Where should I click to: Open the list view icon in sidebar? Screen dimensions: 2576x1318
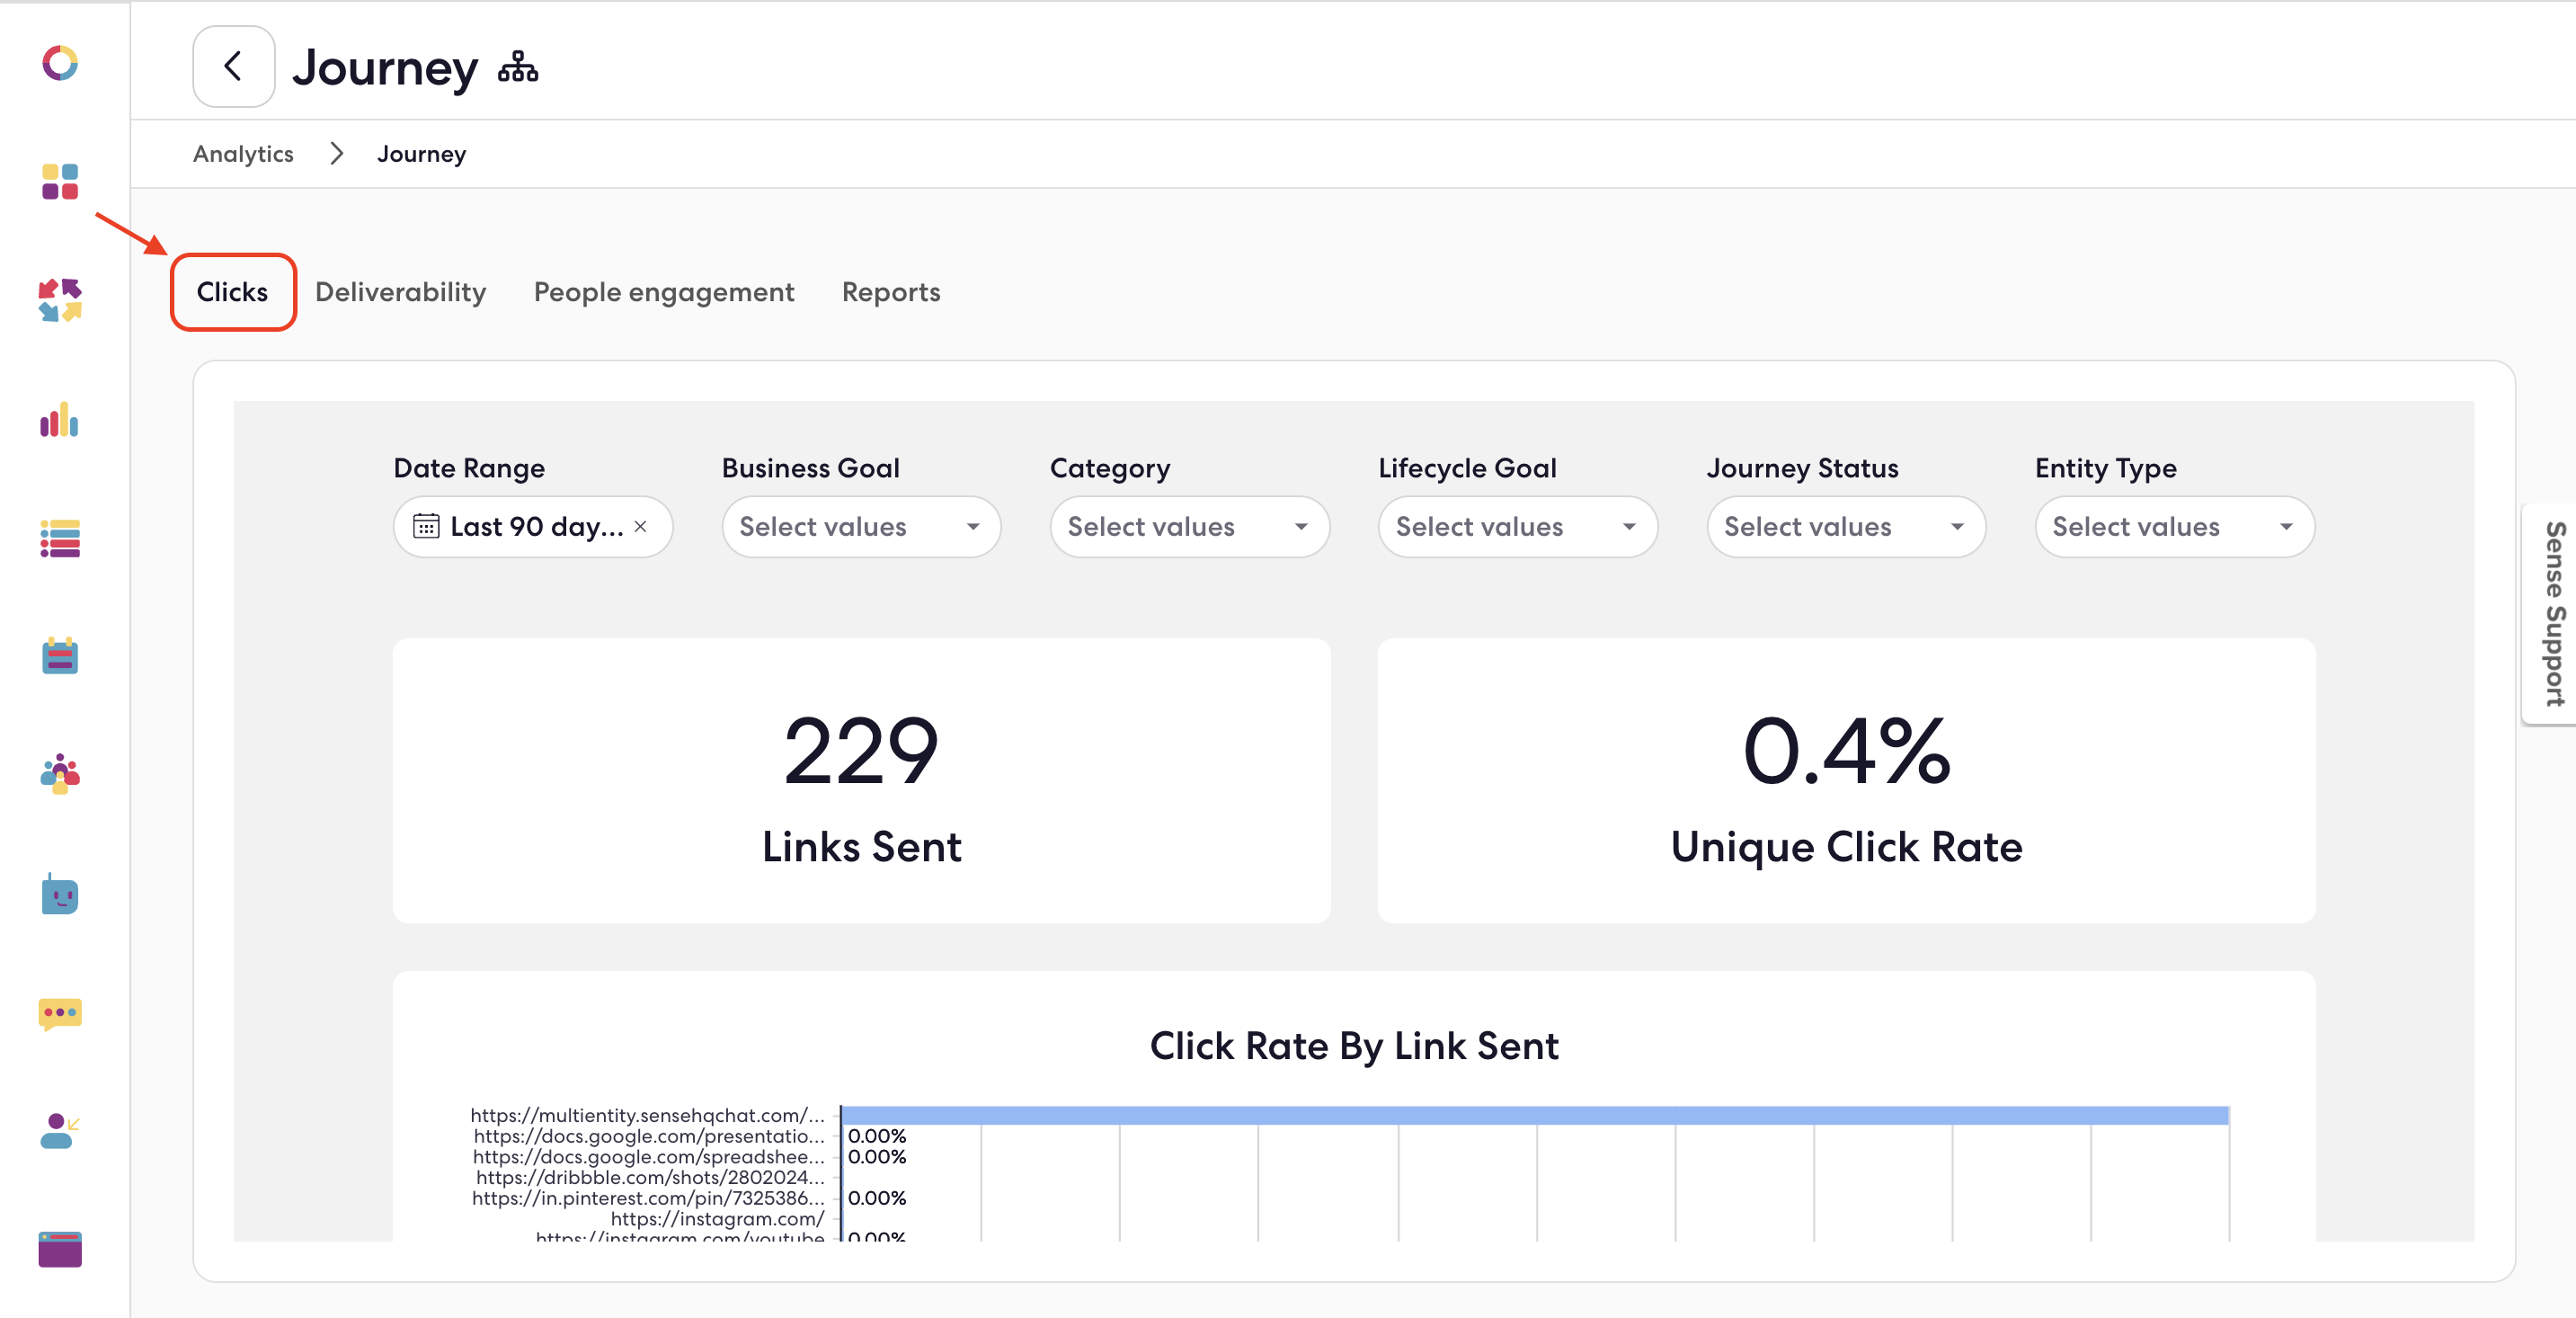pos(59,540)
